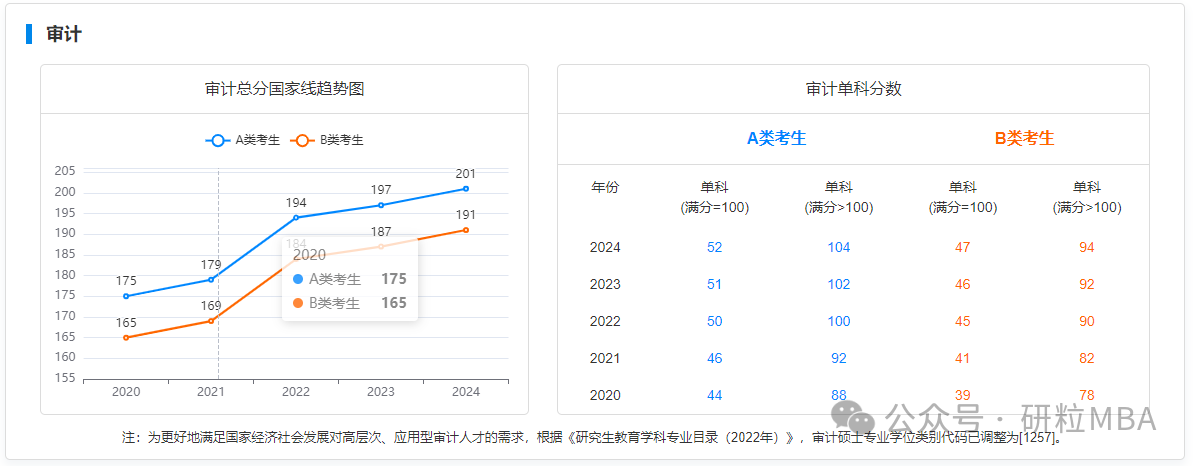Screen dimensions: 1193x466
Task: Click the value 82 in the 2021 row
Action: click(x=1086, y=359)
